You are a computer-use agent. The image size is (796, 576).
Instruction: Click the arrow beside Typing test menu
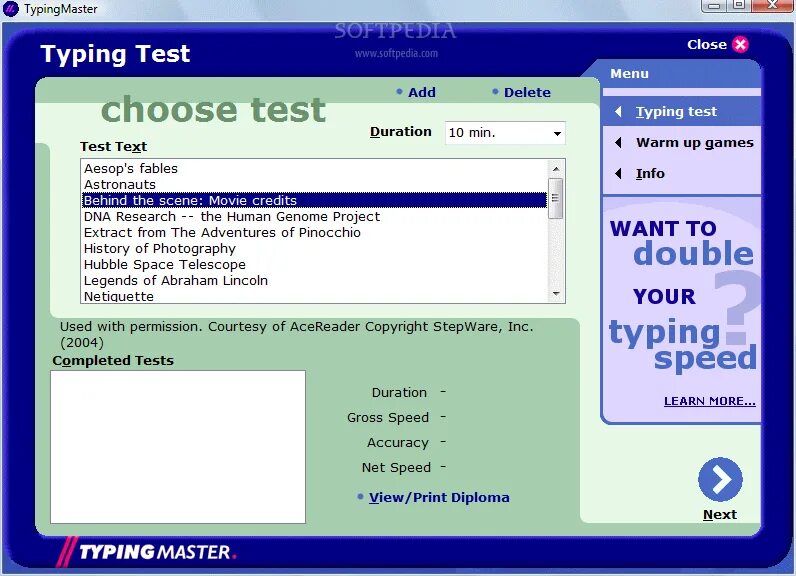pos(618,111)
